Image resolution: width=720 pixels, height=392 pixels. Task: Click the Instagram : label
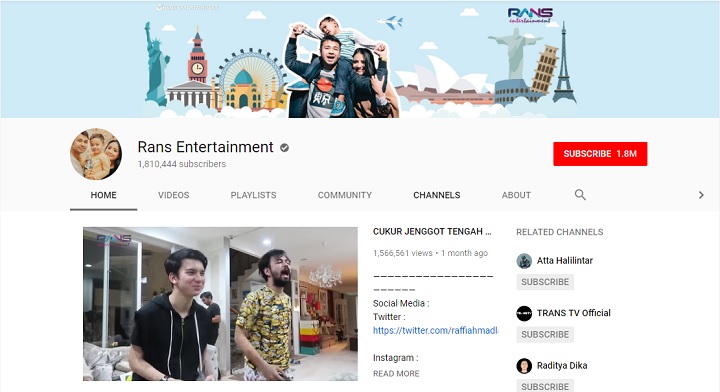[395, 358]
